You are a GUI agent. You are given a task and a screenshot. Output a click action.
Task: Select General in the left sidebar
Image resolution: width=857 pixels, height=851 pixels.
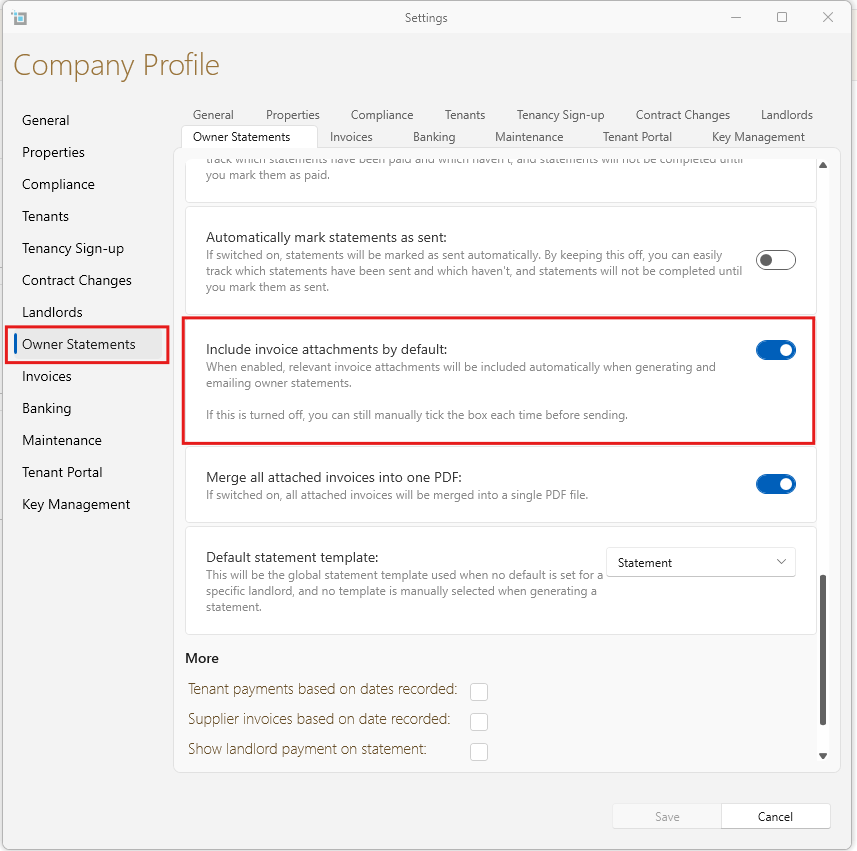[x=45, y=120]
